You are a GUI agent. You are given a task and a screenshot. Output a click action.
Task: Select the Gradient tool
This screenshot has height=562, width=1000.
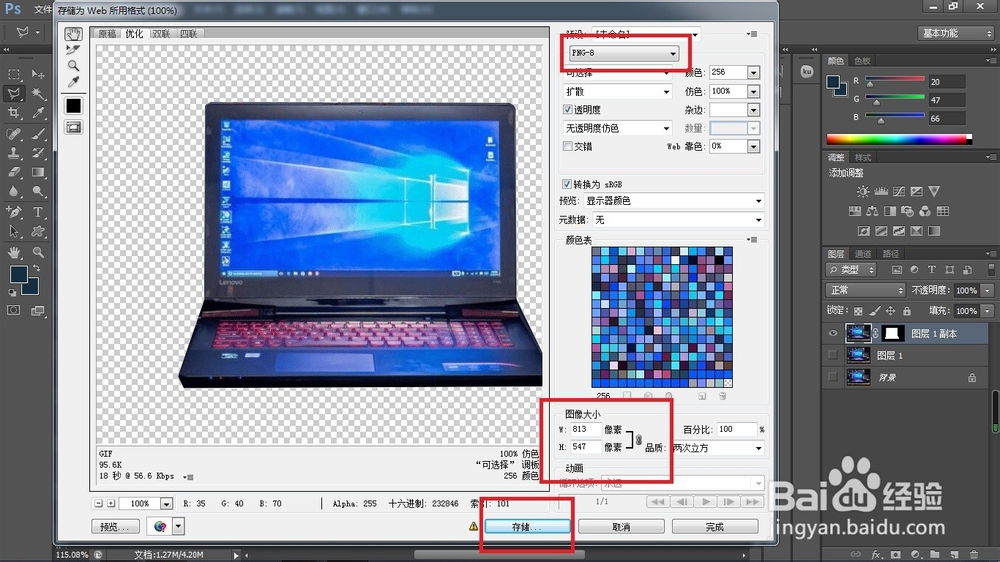tap(38, 172)
